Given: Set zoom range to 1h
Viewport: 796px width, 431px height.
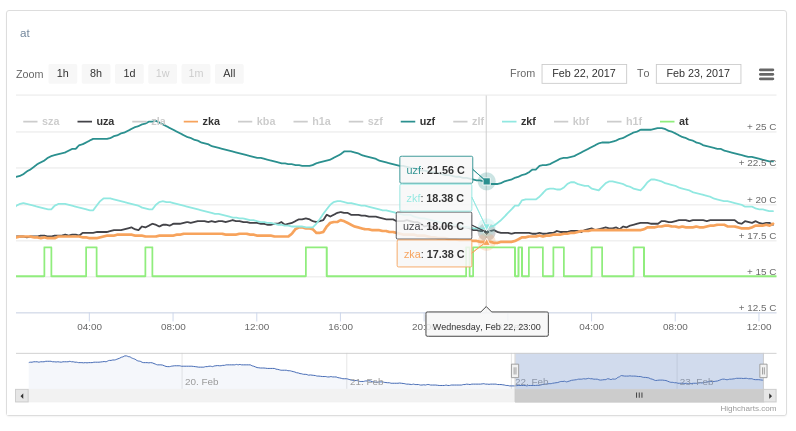Looking at the screenshot, I should point(63,73).
